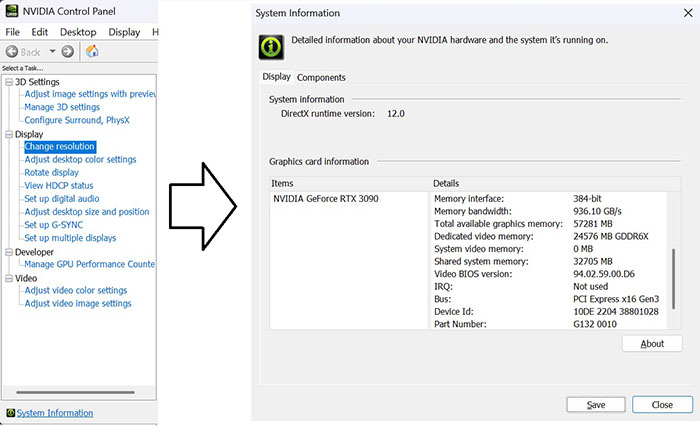Viewport: 700px width, 426px height.
Task: Collapse the Video tree node
Action: pos(8,278)
